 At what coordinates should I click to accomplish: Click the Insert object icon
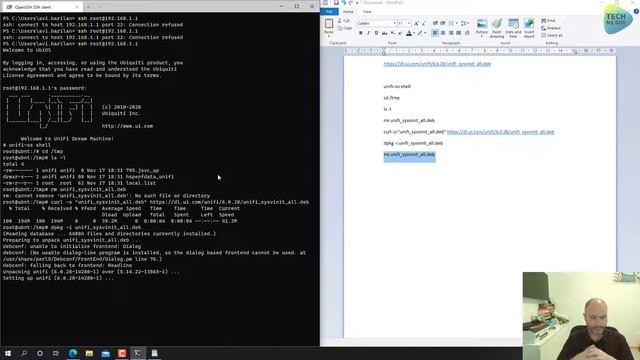click(x=529, y=23)
